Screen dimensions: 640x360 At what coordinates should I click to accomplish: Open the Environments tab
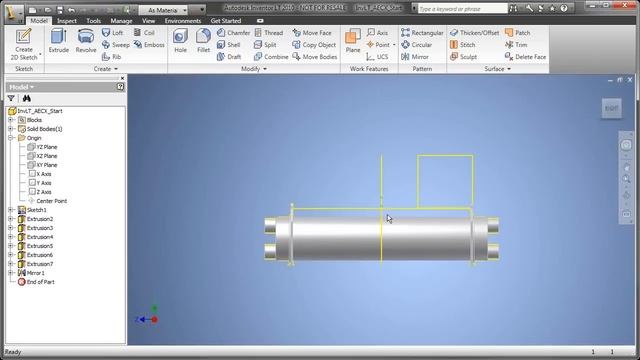183,21
